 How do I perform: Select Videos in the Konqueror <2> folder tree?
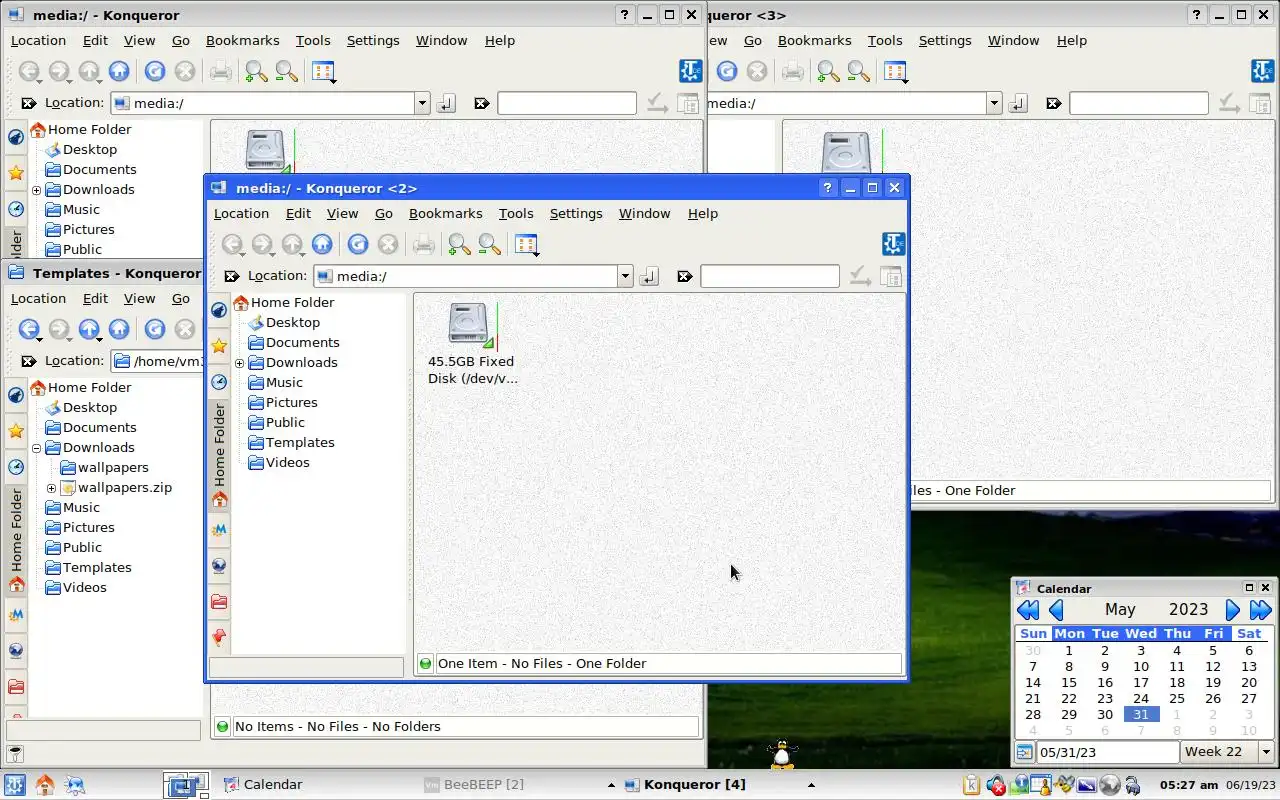pos(287,463)
